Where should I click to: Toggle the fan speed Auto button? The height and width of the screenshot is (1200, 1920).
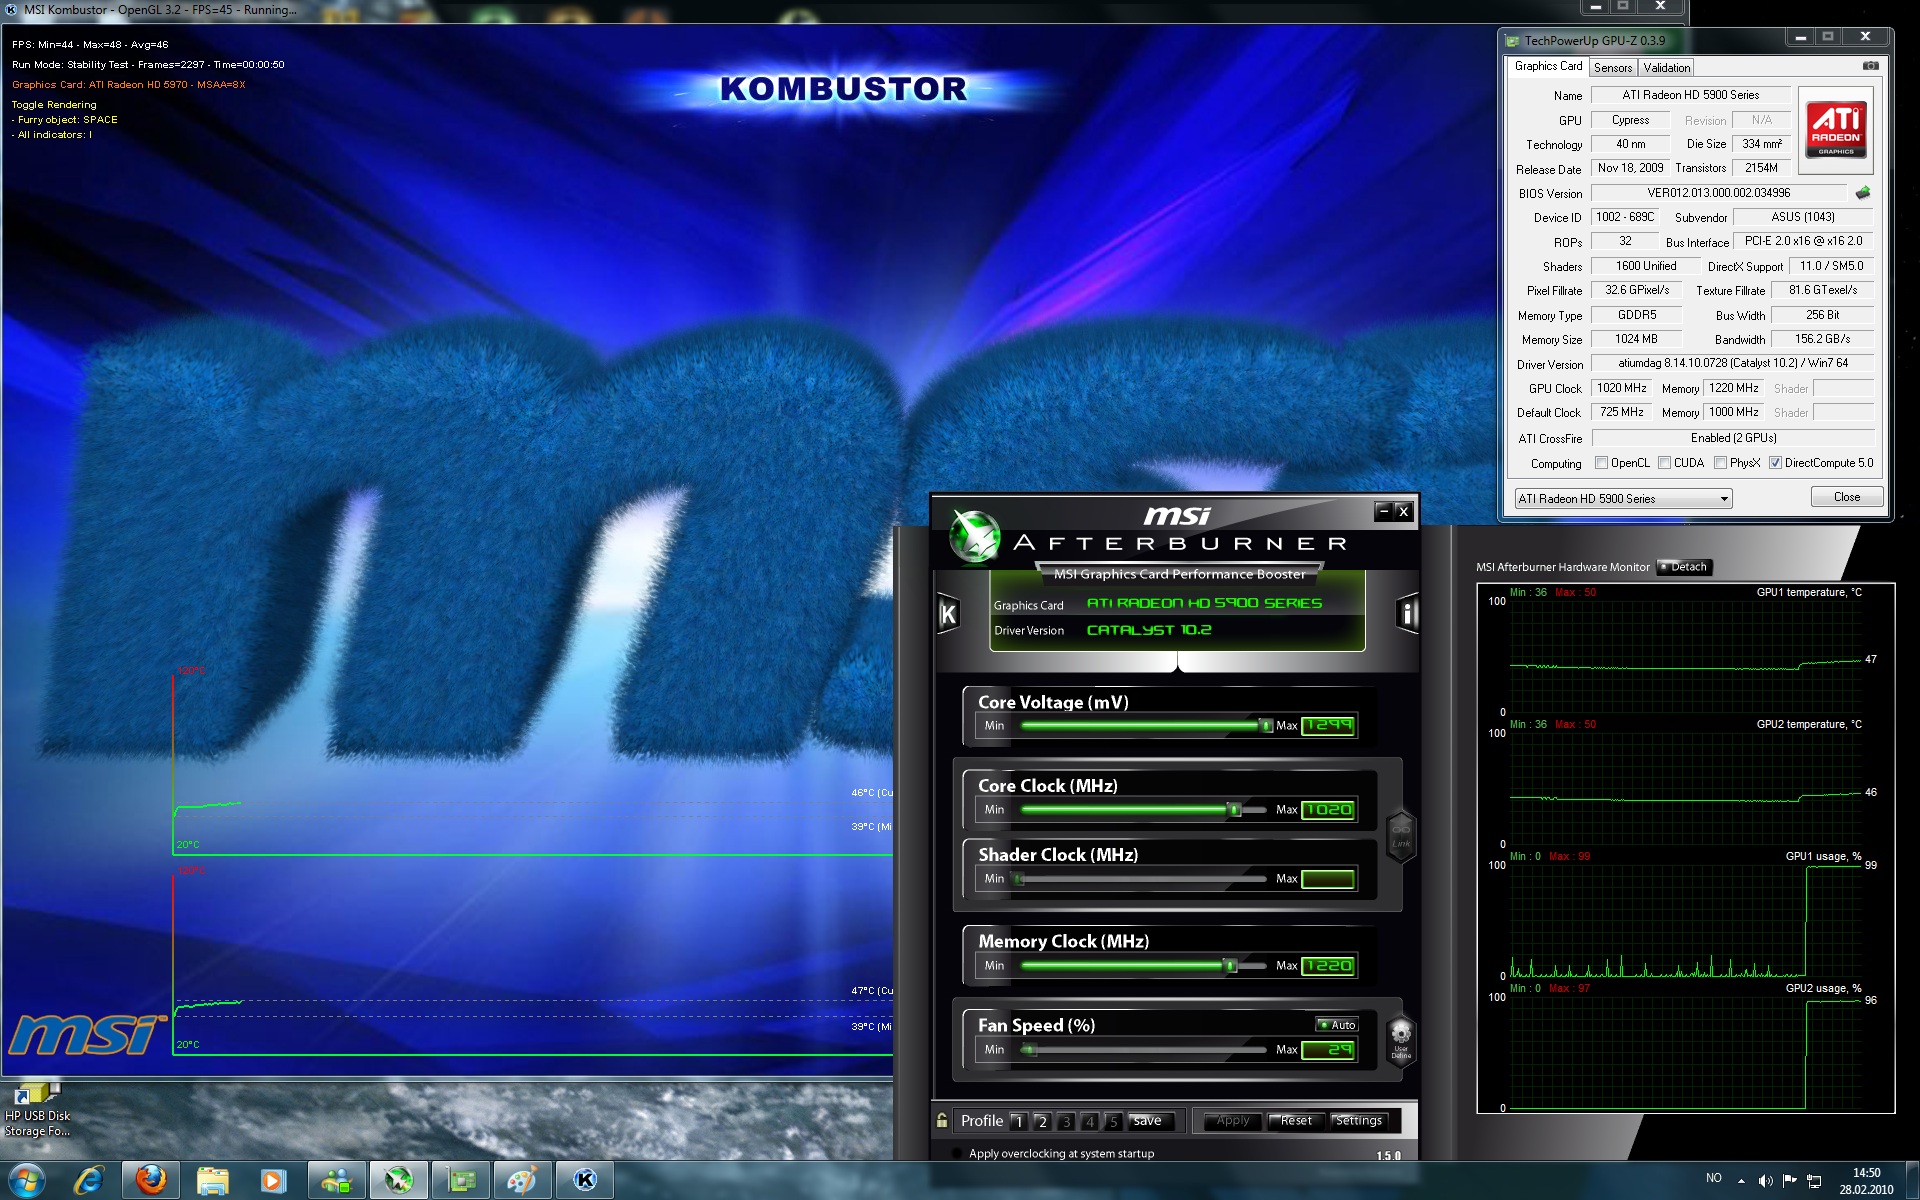pos(1337,1025)
